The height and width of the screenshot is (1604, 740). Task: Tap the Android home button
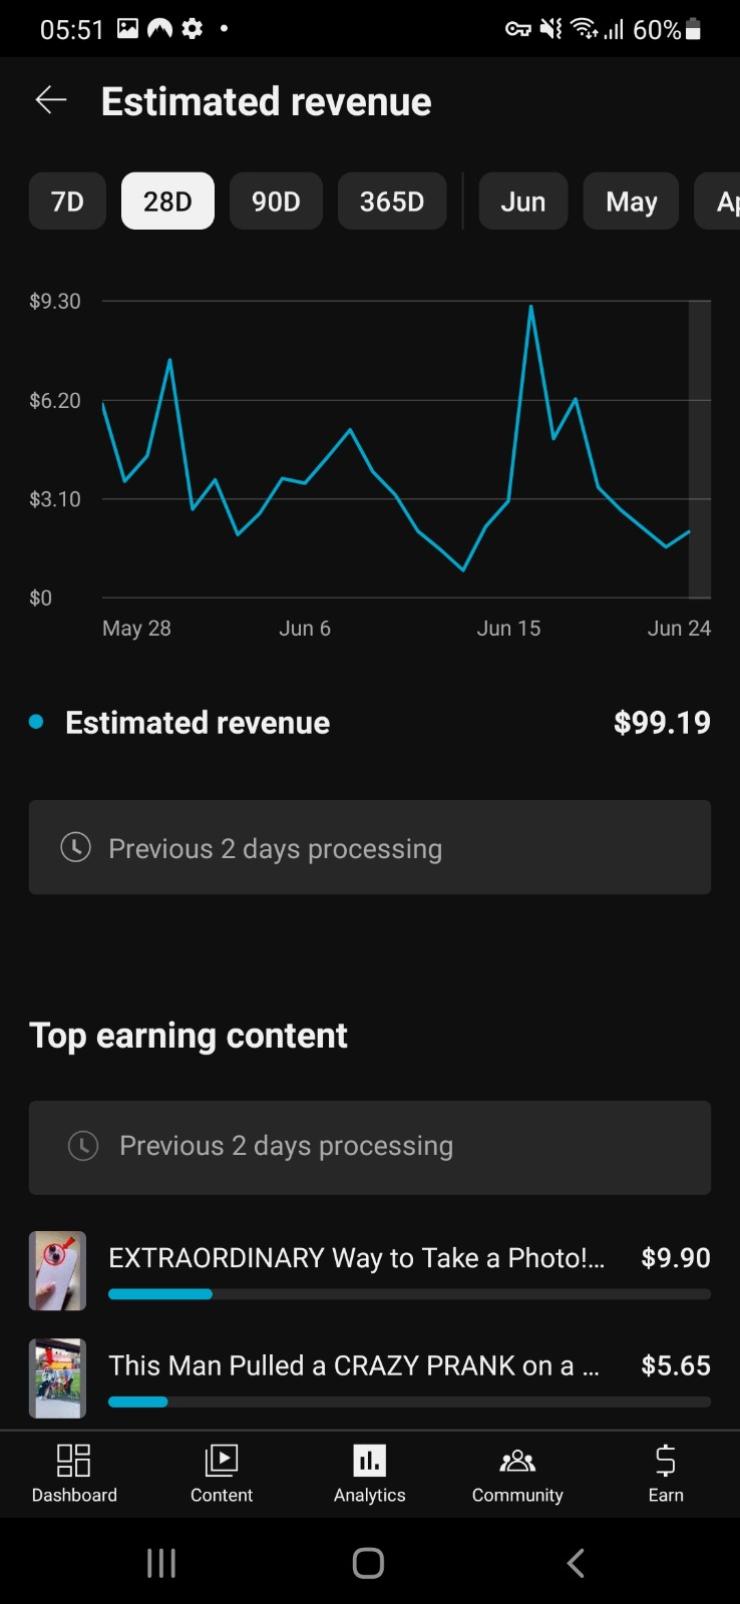[x=368, y=1562]
